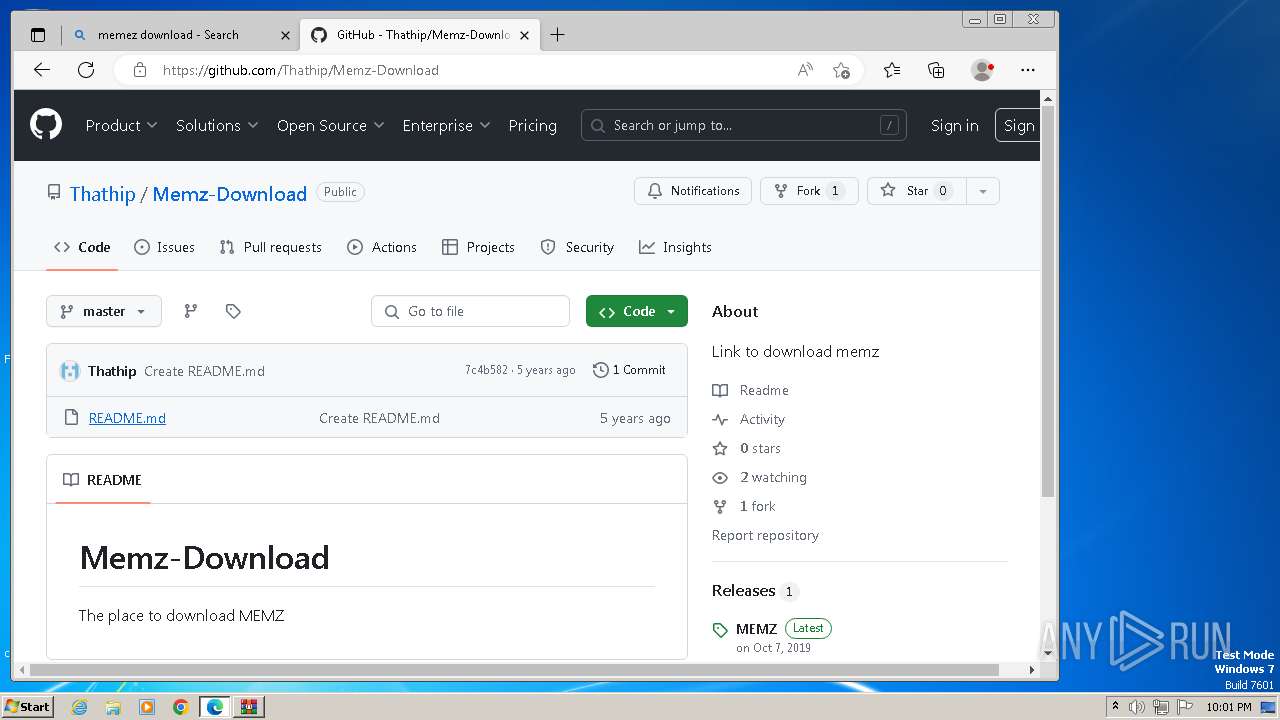Open the Read aloud icon
The height and width of the screenshot is (720, 1280).
coord(805,70)
